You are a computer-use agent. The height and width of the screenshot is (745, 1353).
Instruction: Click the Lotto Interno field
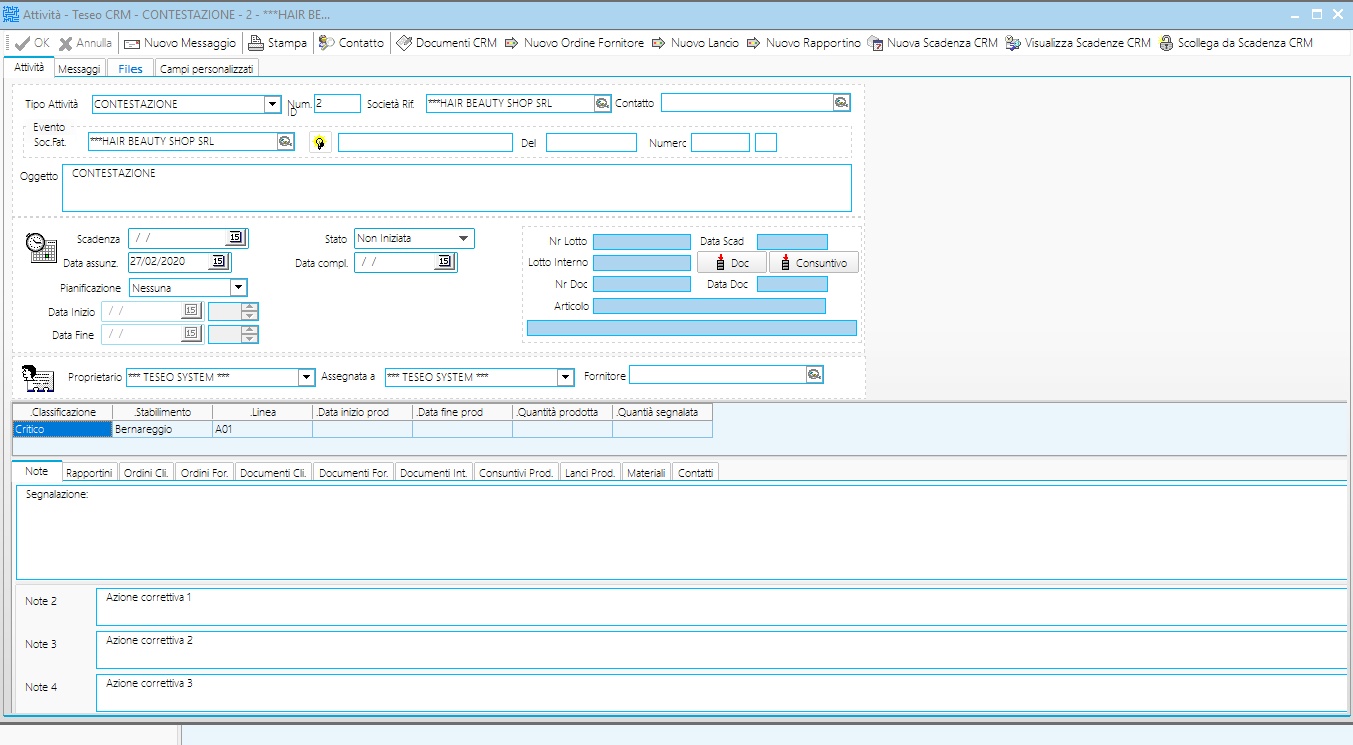click(642, 263)
